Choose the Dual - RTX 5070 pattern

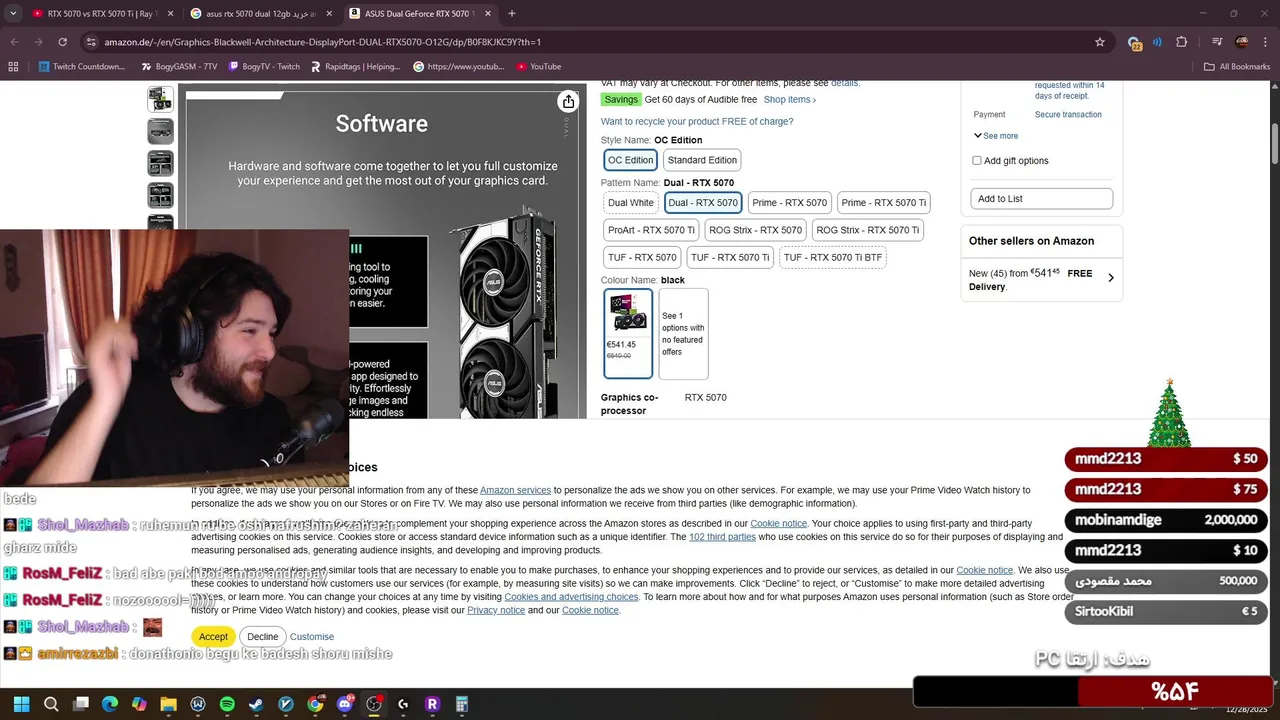[703, 202]
